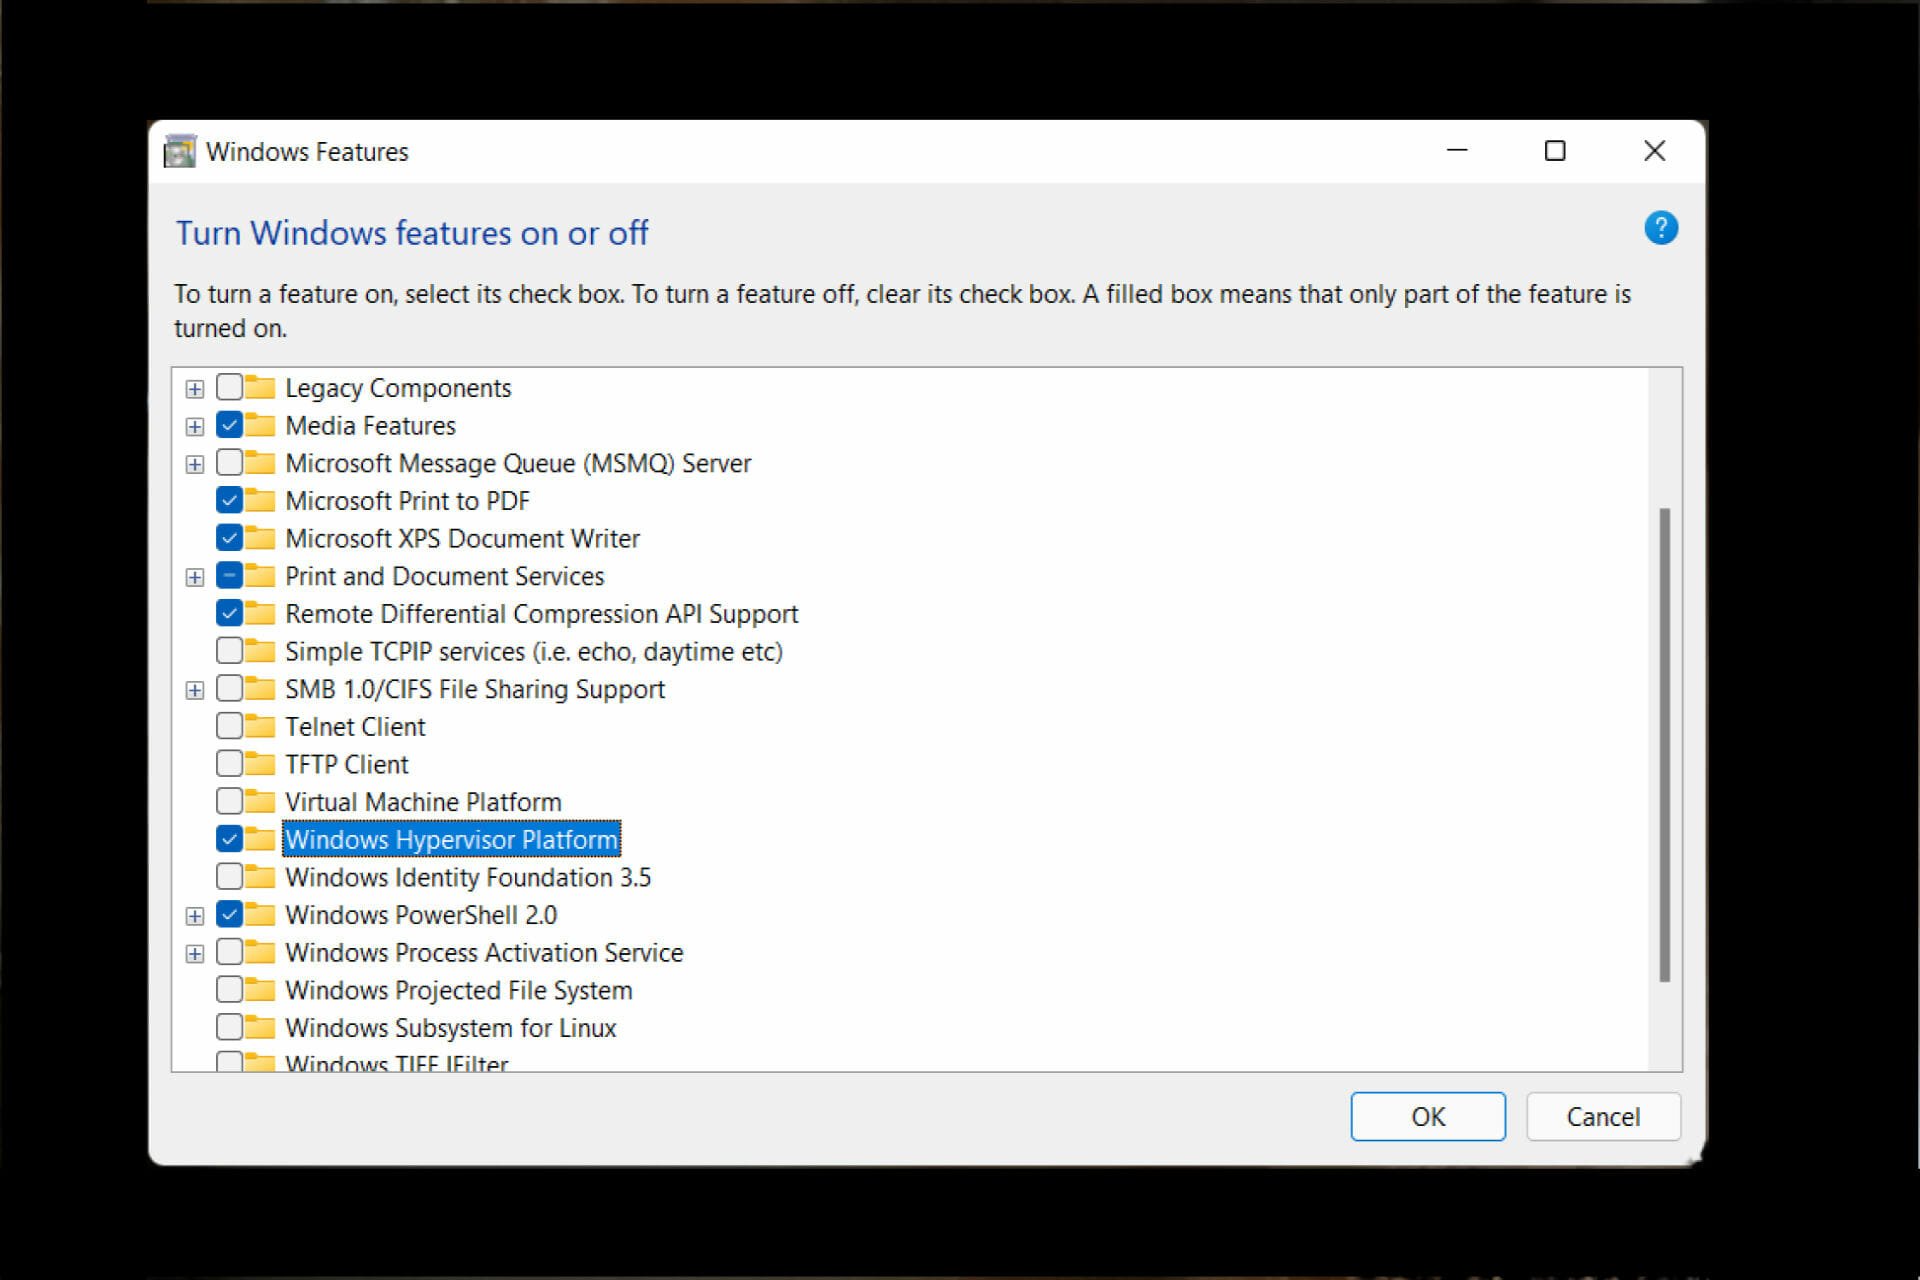Minimize the Windows Features window

click(1457, 151)
